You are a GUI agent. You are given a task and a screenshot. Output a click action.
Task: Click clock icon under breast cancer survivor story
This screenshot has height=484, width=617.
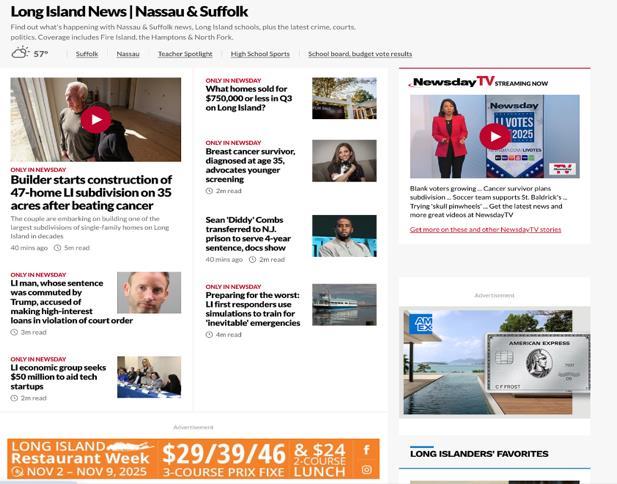(209, 191)
